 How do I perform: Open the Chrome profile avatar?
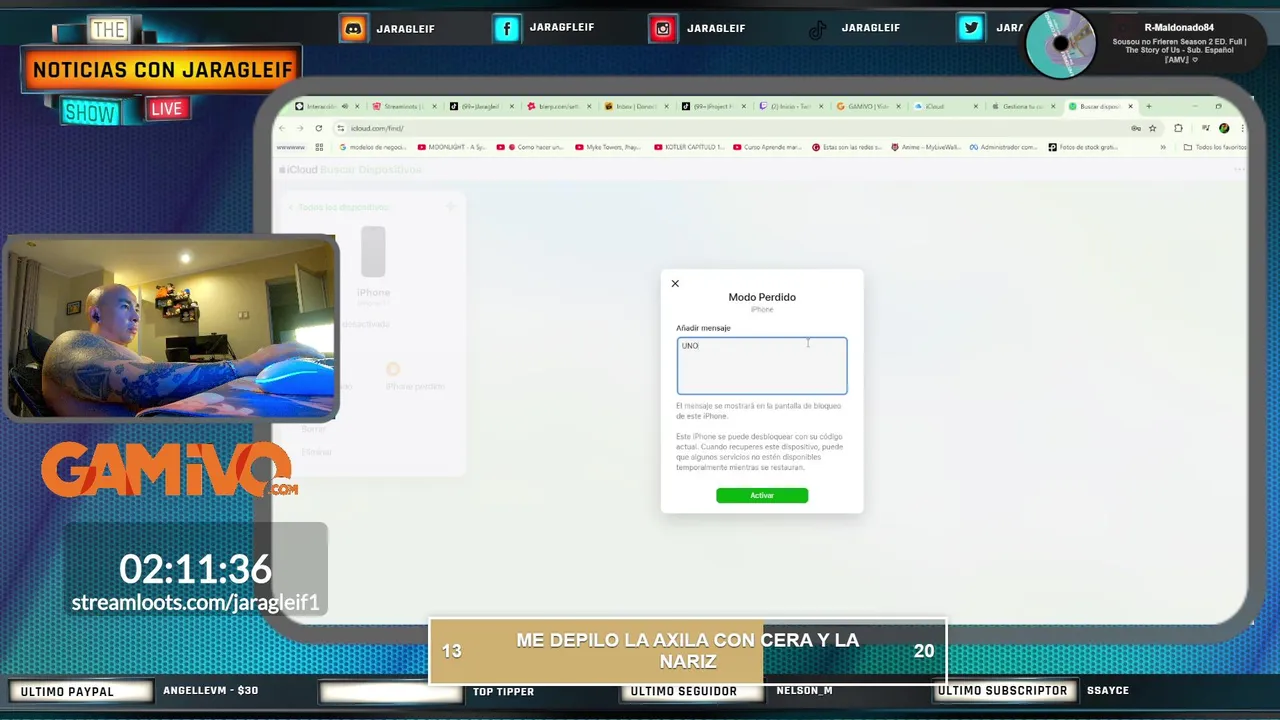pos(1224,128)
